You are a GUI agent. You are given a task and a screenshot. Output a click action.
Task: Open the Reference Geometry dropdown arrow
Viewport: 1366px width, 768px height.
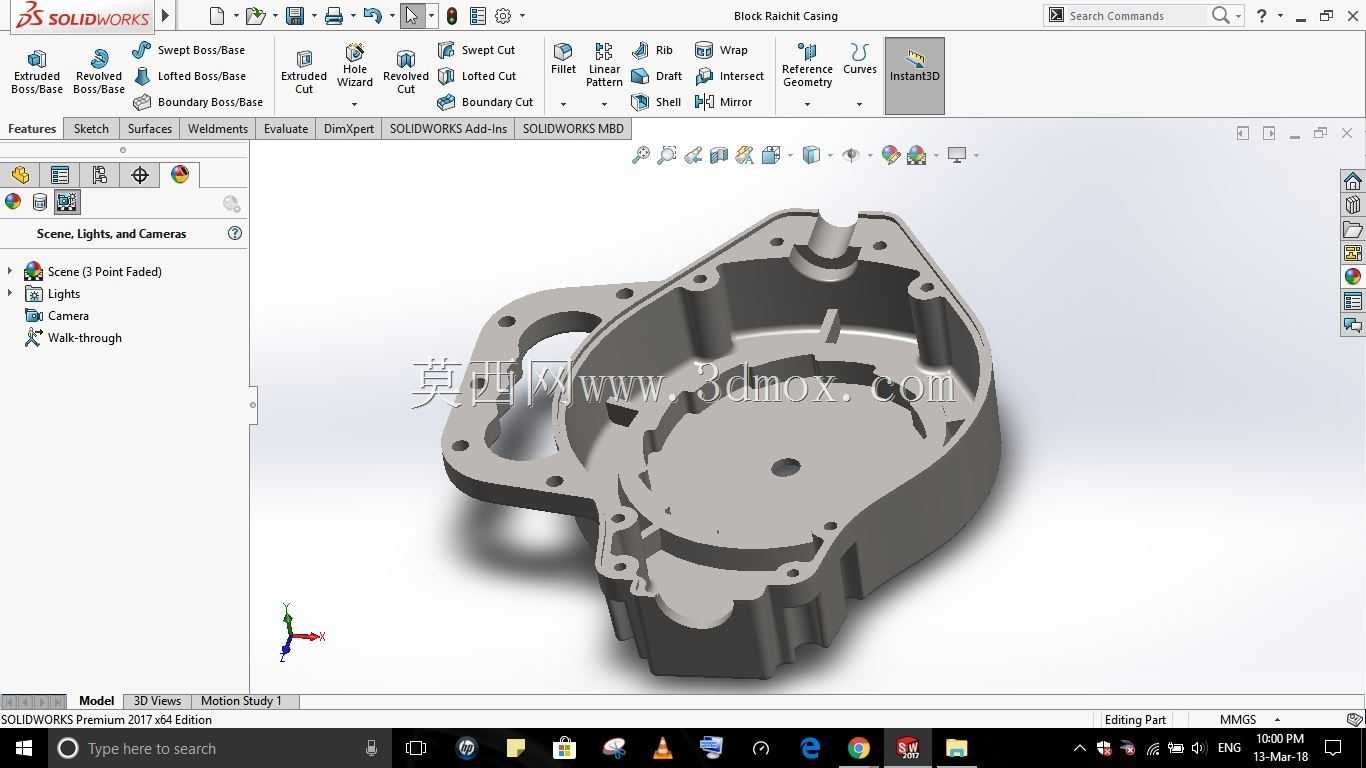pyautogui.click(x=807, y=104)
